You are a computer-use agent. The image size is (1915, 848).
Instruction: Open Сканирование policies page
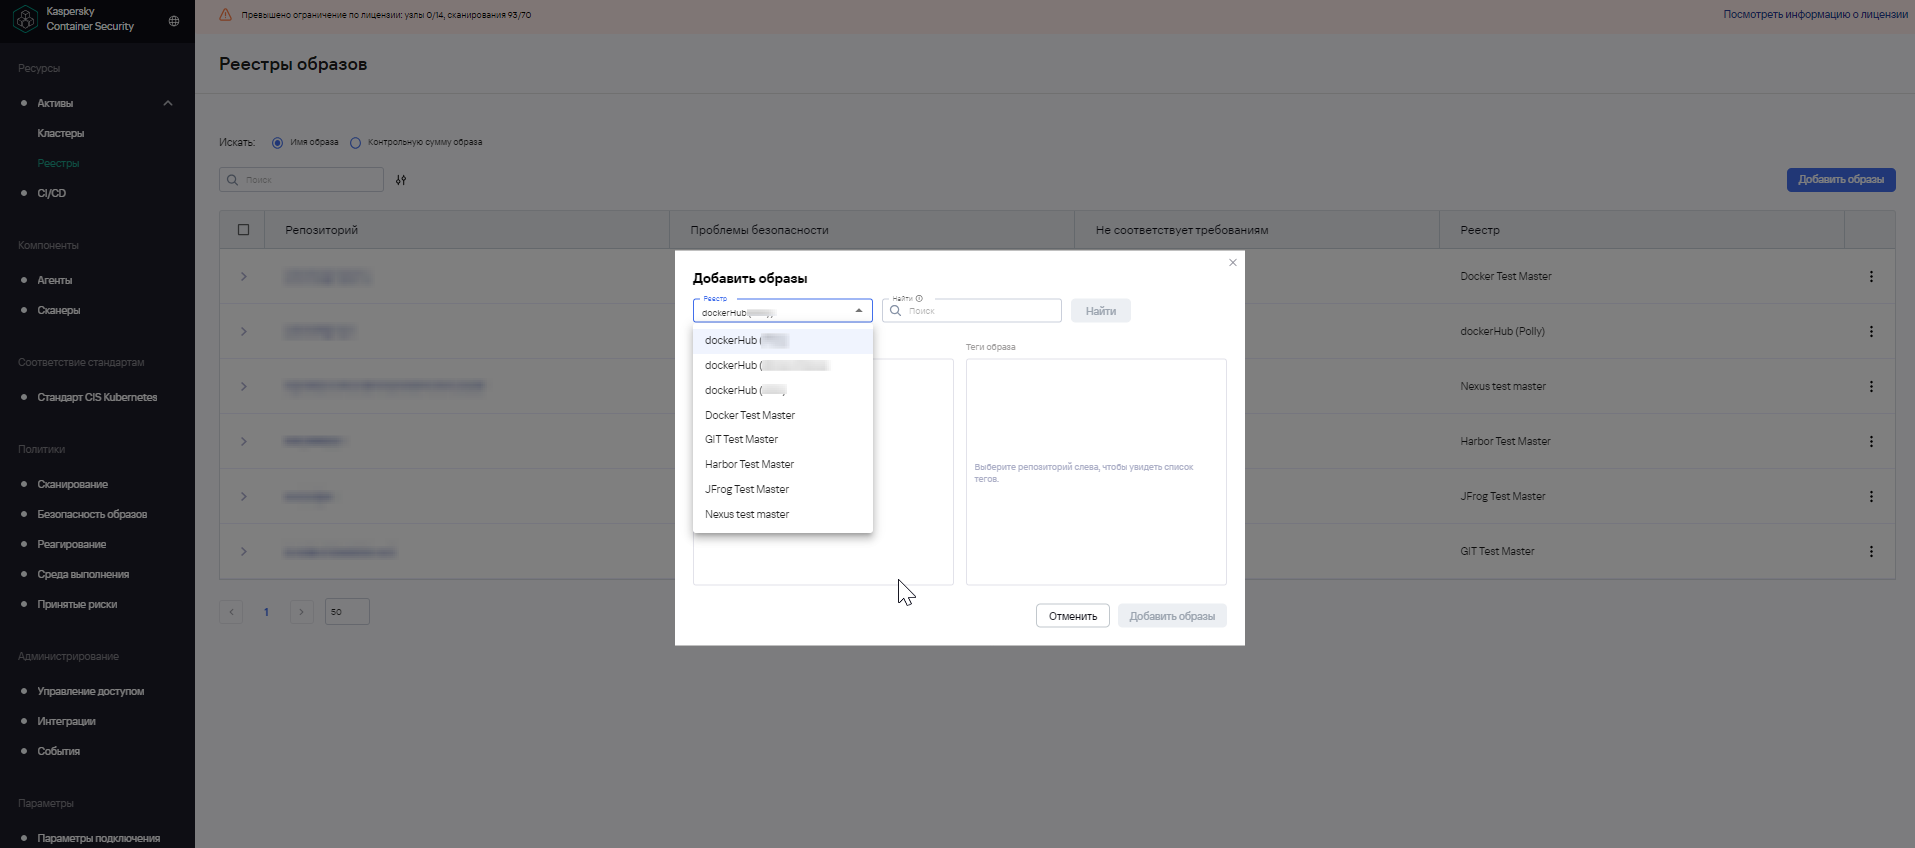point(73,484)
